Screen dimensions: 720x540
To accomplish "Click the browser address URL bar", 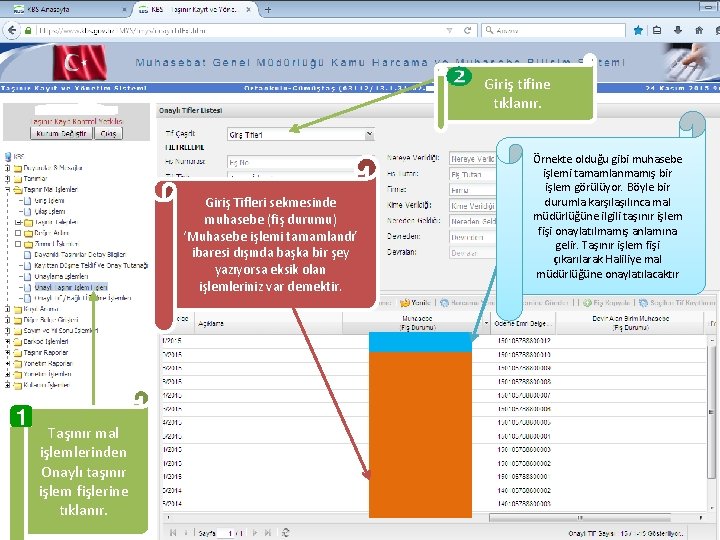I will [239, 30].
